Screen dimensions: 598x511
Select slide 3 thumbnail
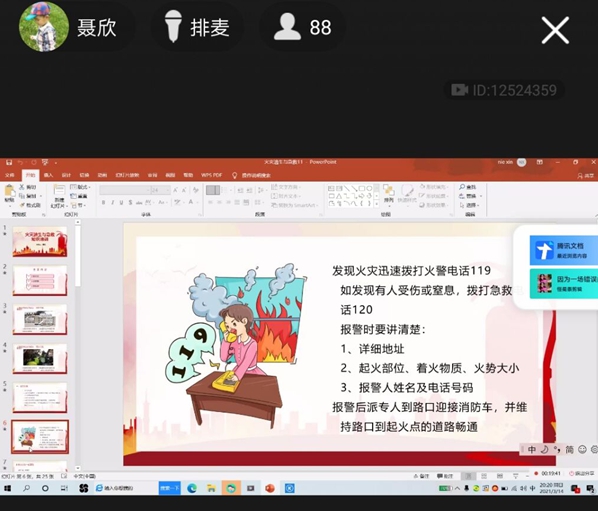tap(40, 320)
